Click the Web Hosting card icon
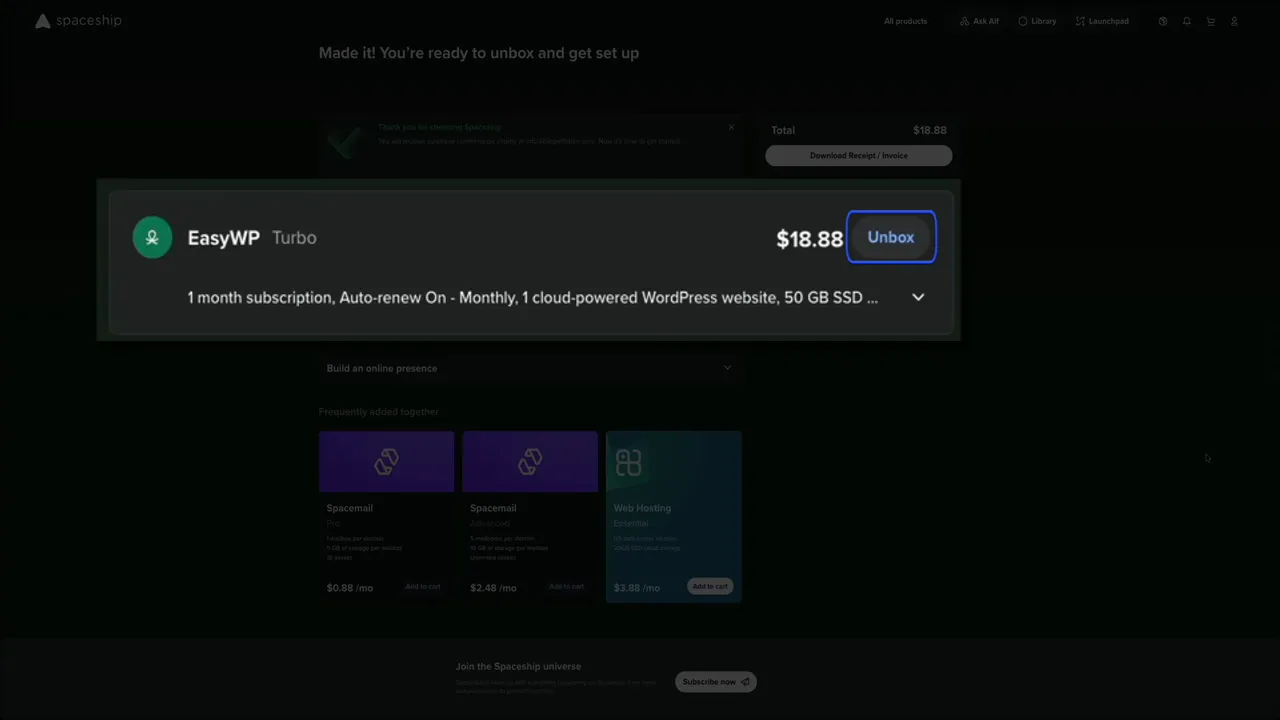The image size is (1280, 720). 628,462
